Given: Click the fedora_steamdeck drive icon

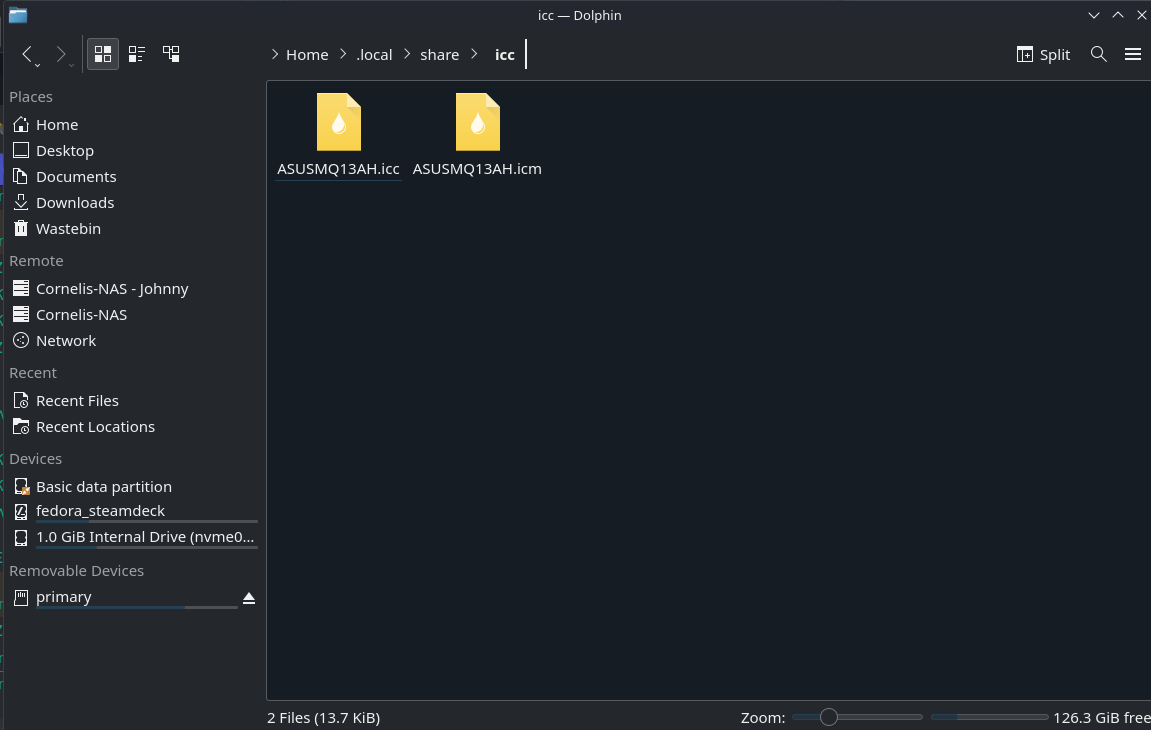Looking at the screenshot, I should point(21,512).
